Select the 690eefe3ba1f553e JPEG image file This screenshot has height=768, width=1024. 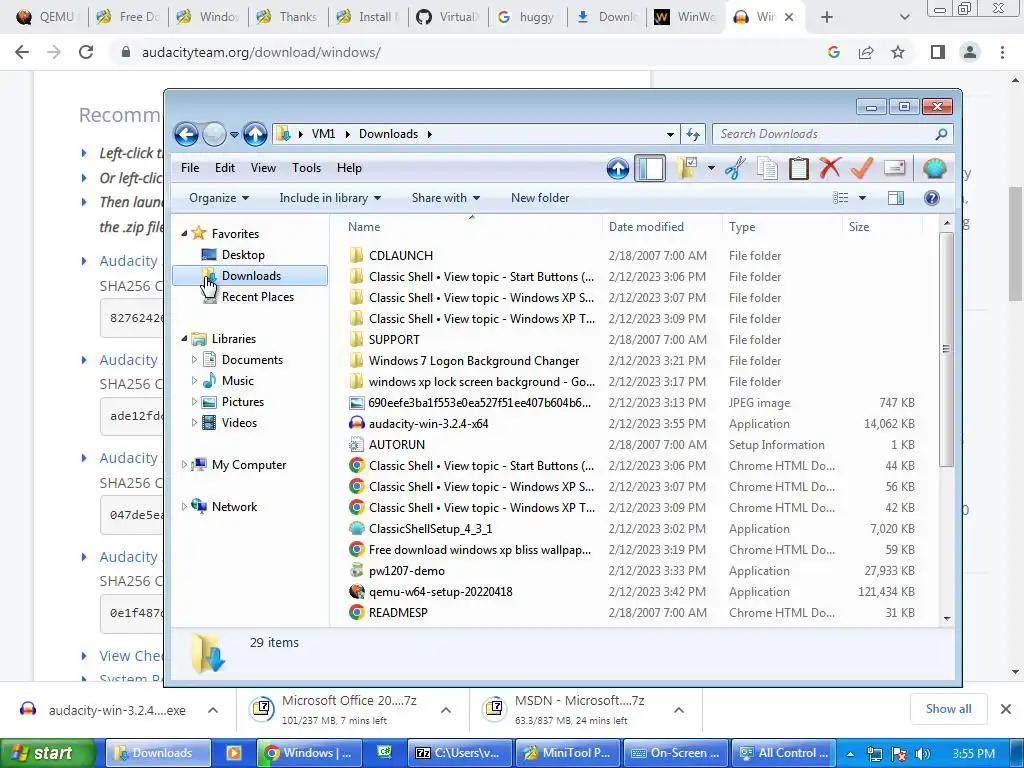coord(479,403)
